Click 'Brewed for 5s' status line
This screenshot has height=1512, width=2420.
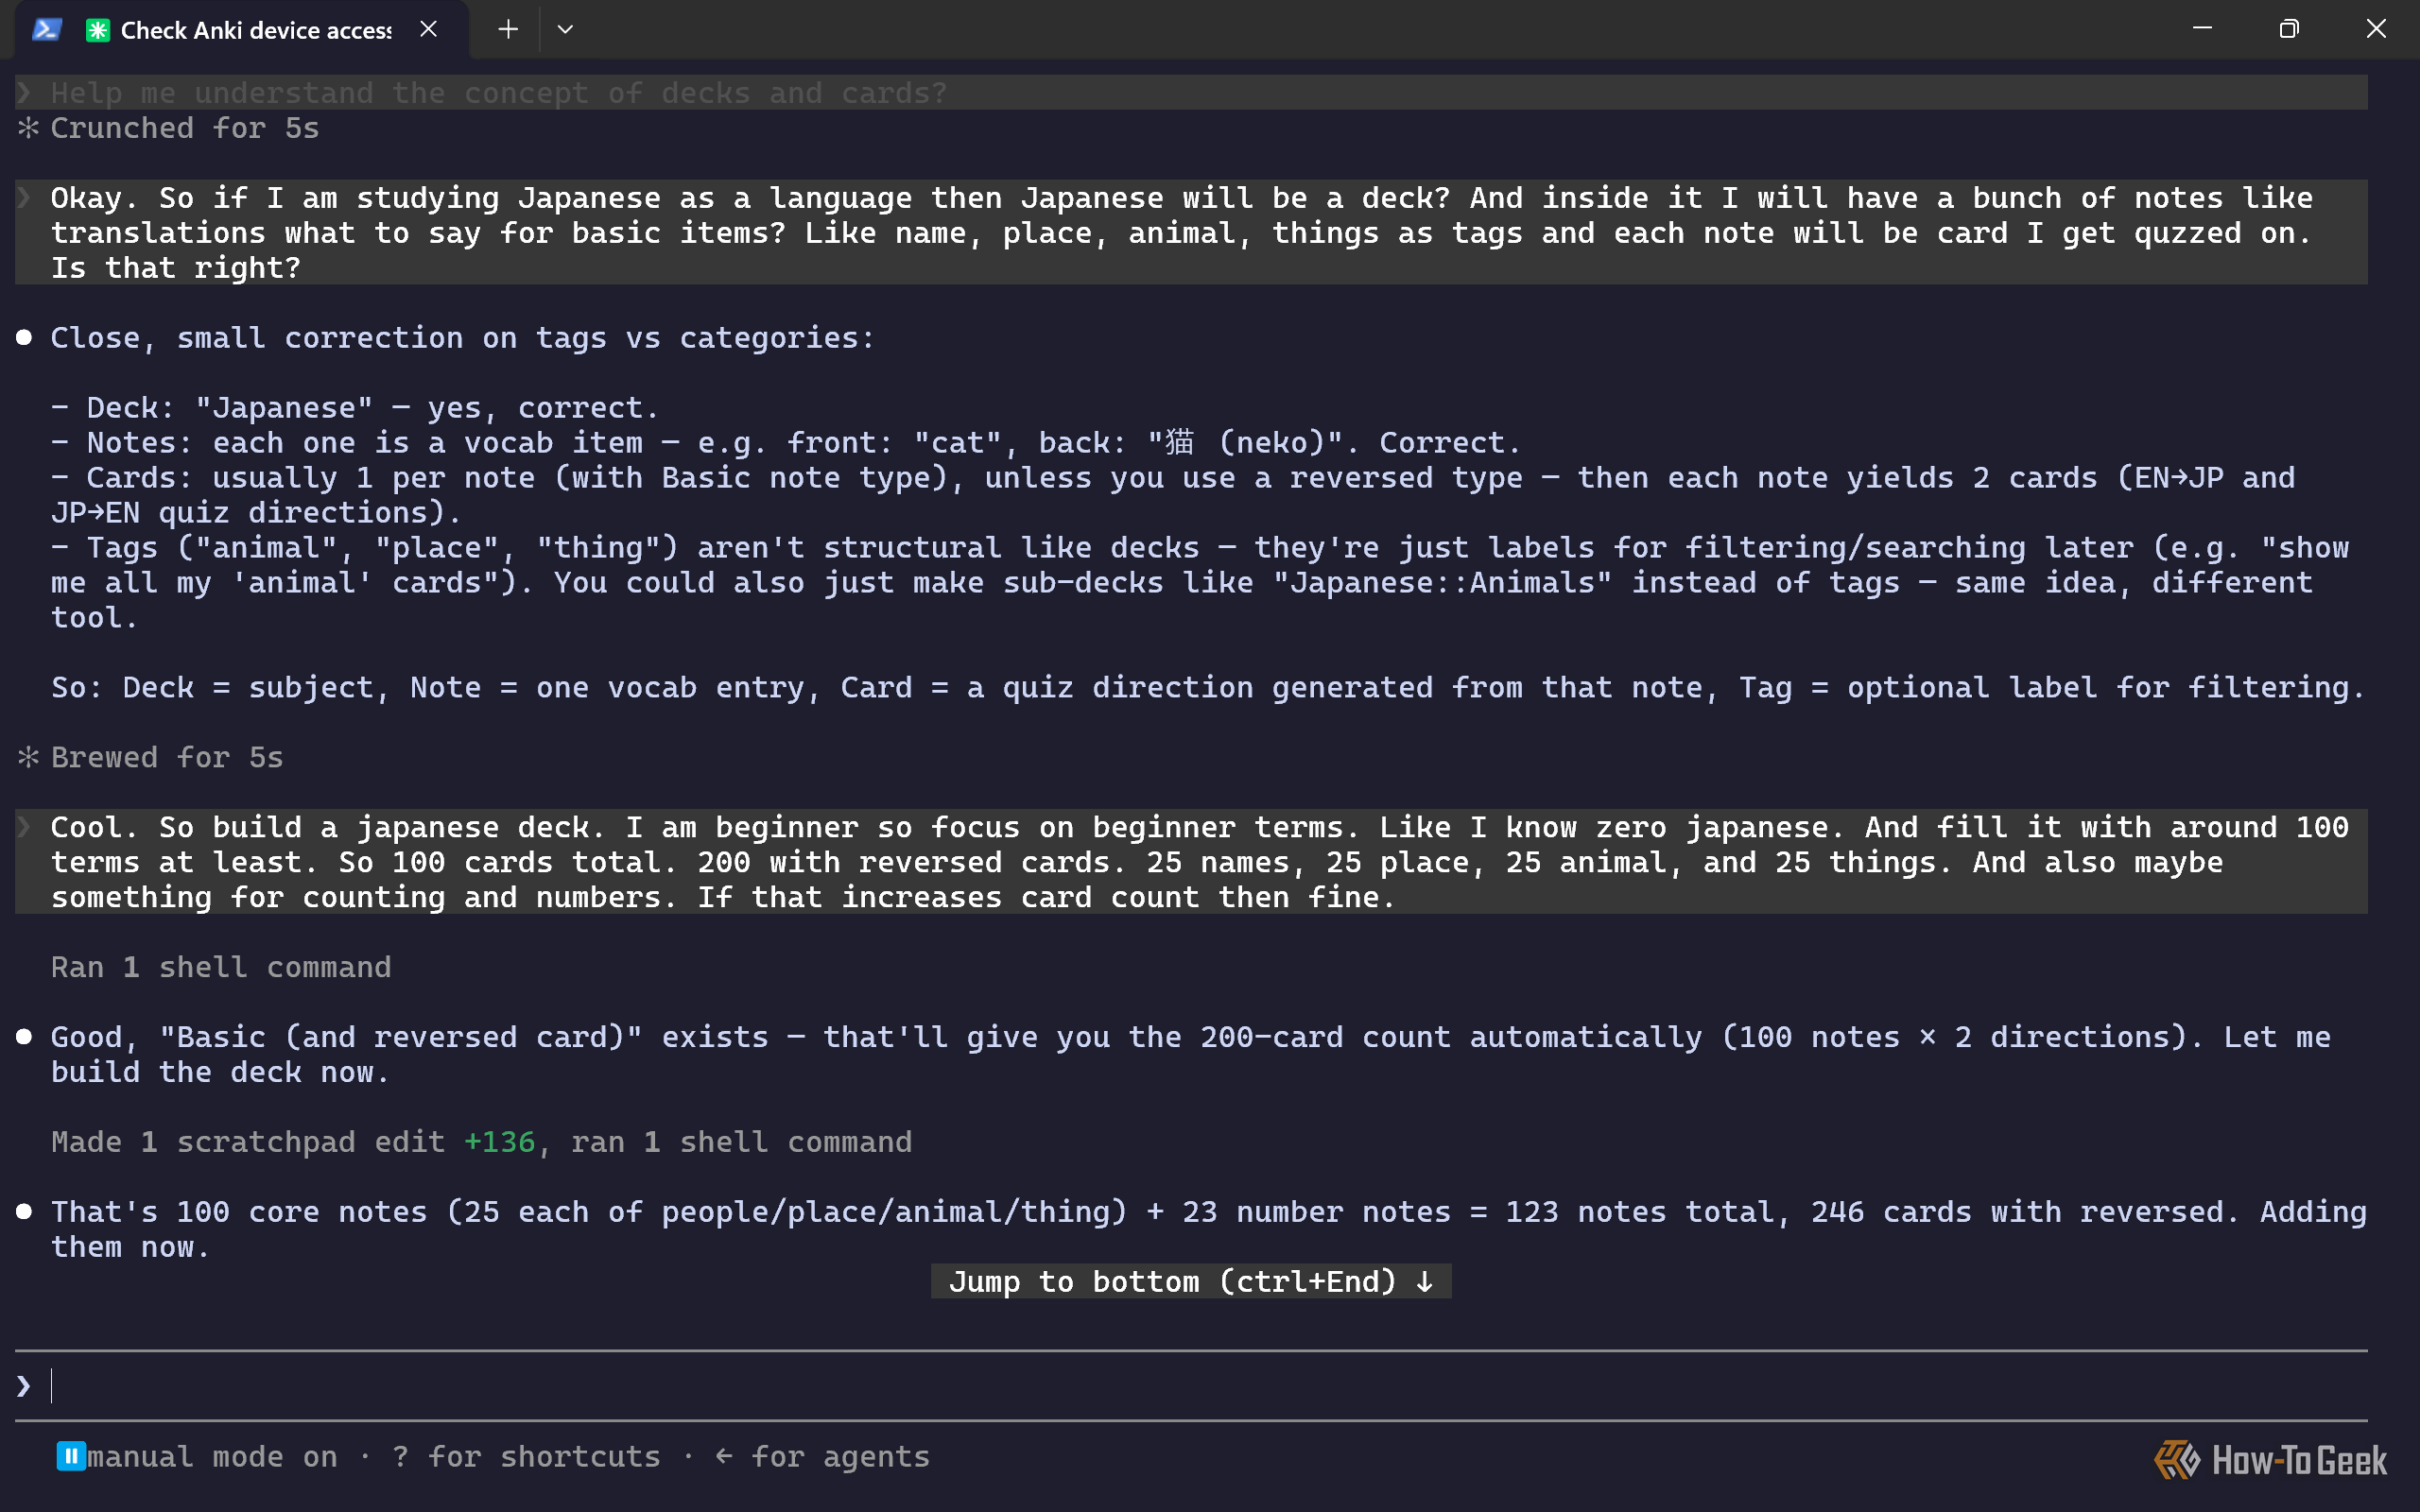(x=167, y=757)
